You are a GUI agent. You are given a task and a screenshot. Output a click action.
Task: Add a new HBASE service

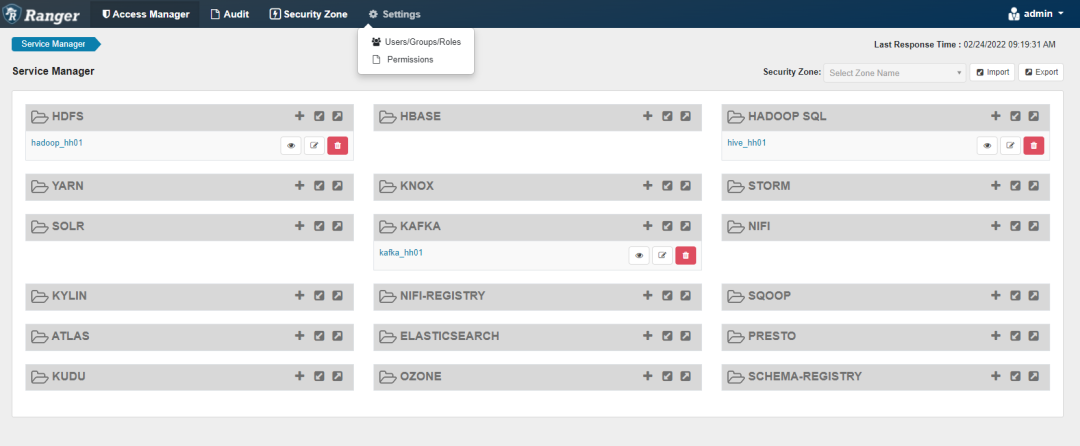(x=647, y=116)
